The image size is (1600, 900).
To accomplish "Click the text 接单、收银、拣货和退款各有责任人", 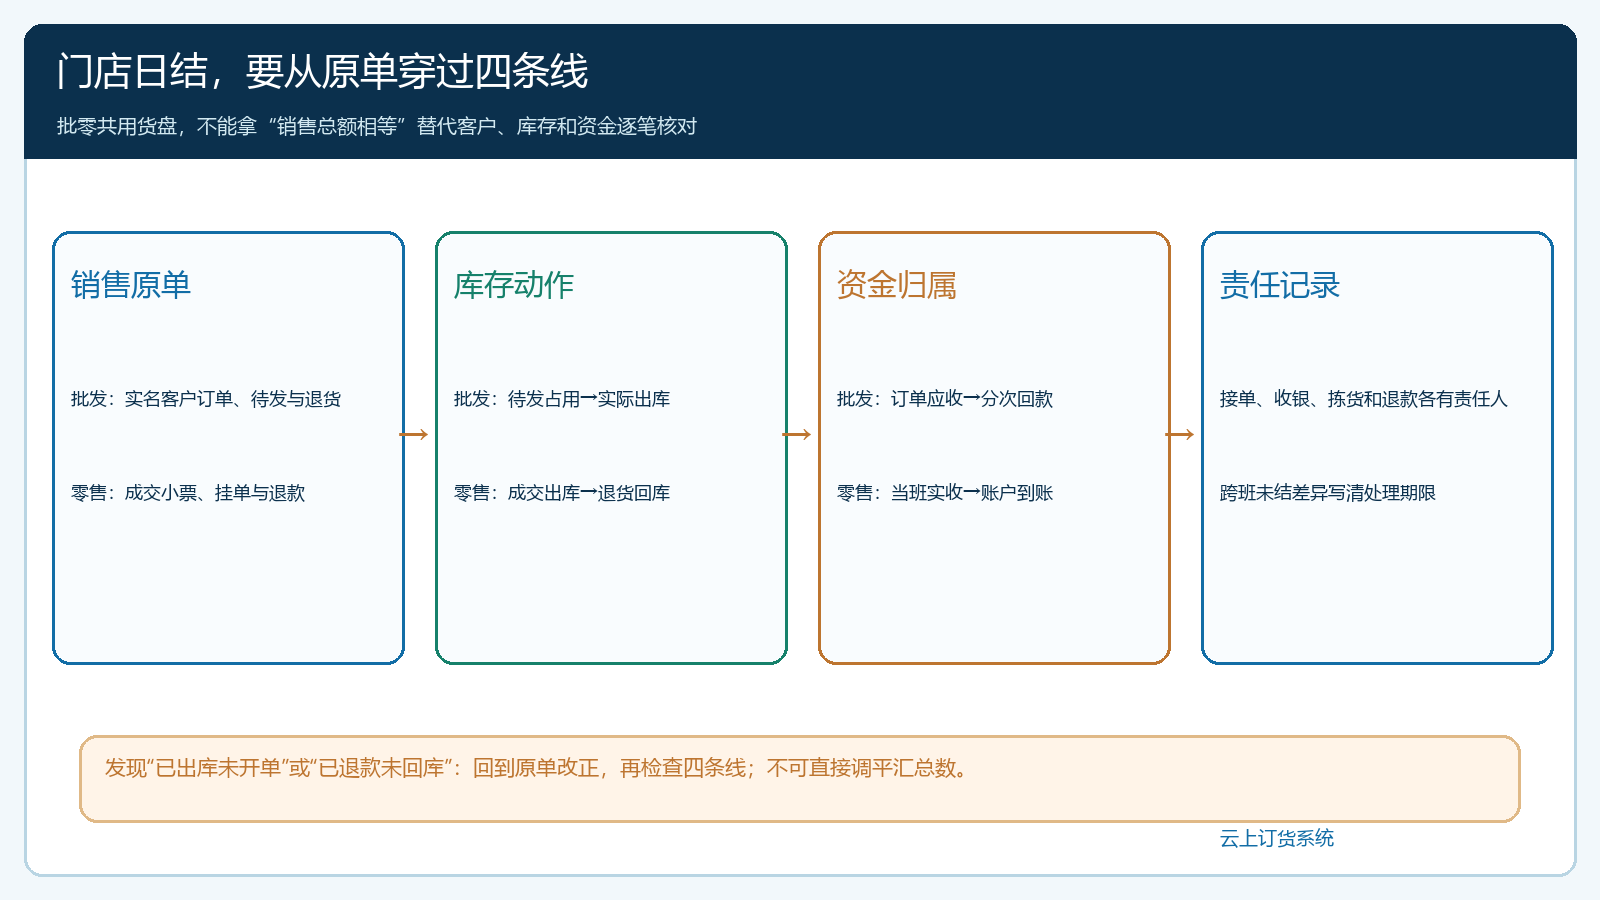I will coord(1363,399).
